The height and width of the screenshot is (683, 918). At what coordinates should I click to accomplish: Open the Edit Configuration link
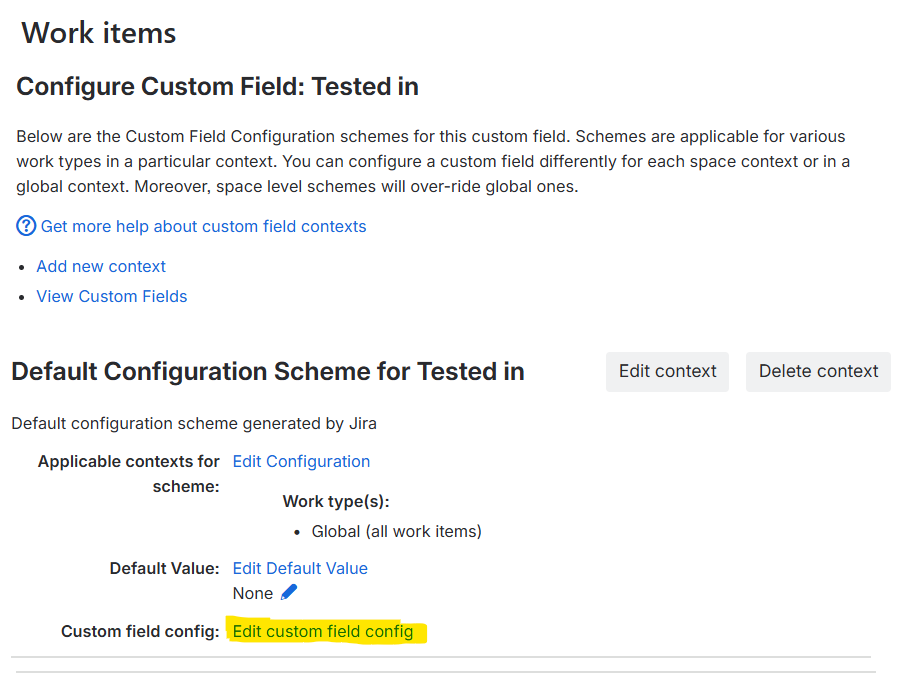301,461
